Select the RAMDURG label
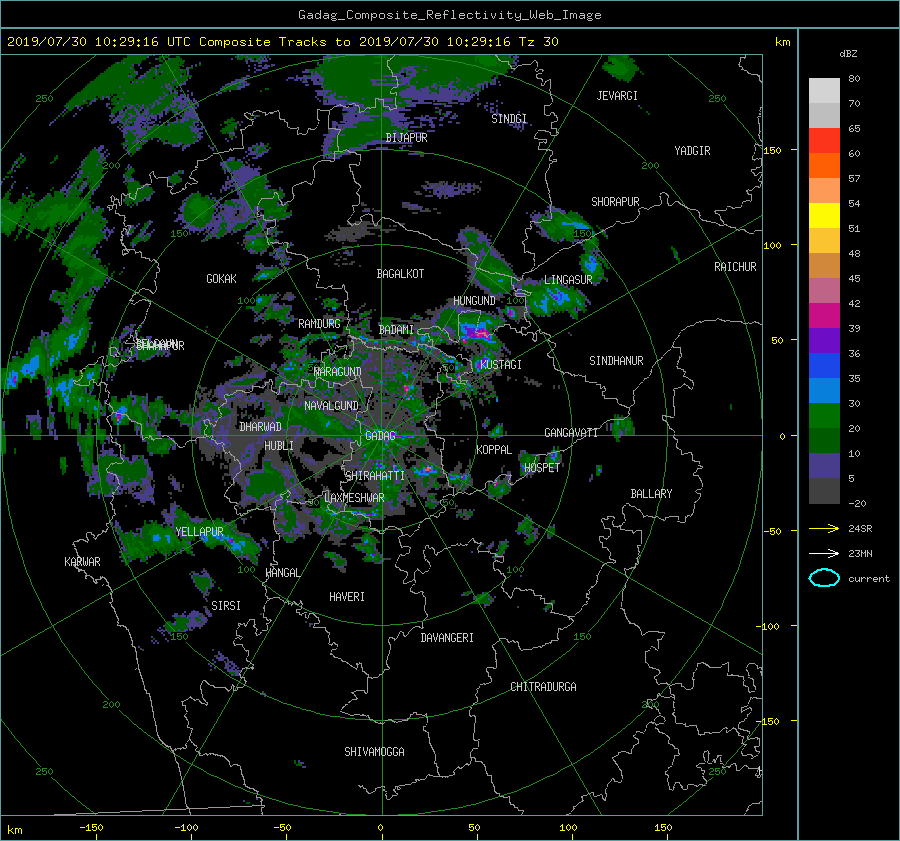900x841 pixels. 319,324
